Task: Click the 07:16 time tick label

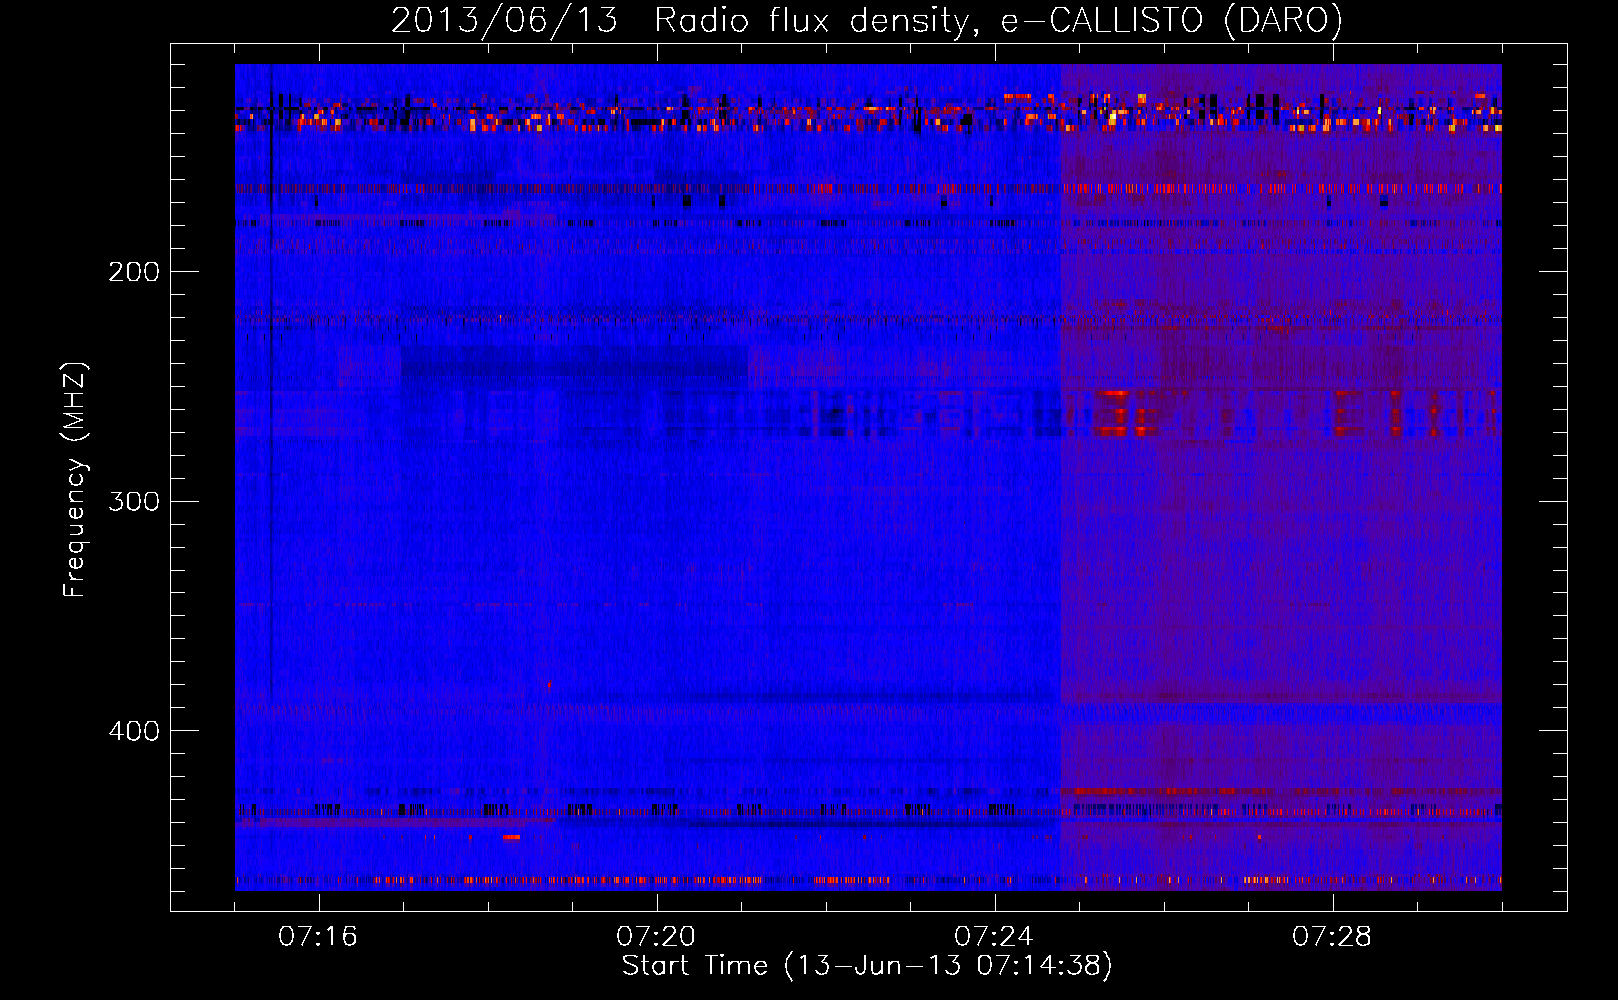Action: coord(318,936)
